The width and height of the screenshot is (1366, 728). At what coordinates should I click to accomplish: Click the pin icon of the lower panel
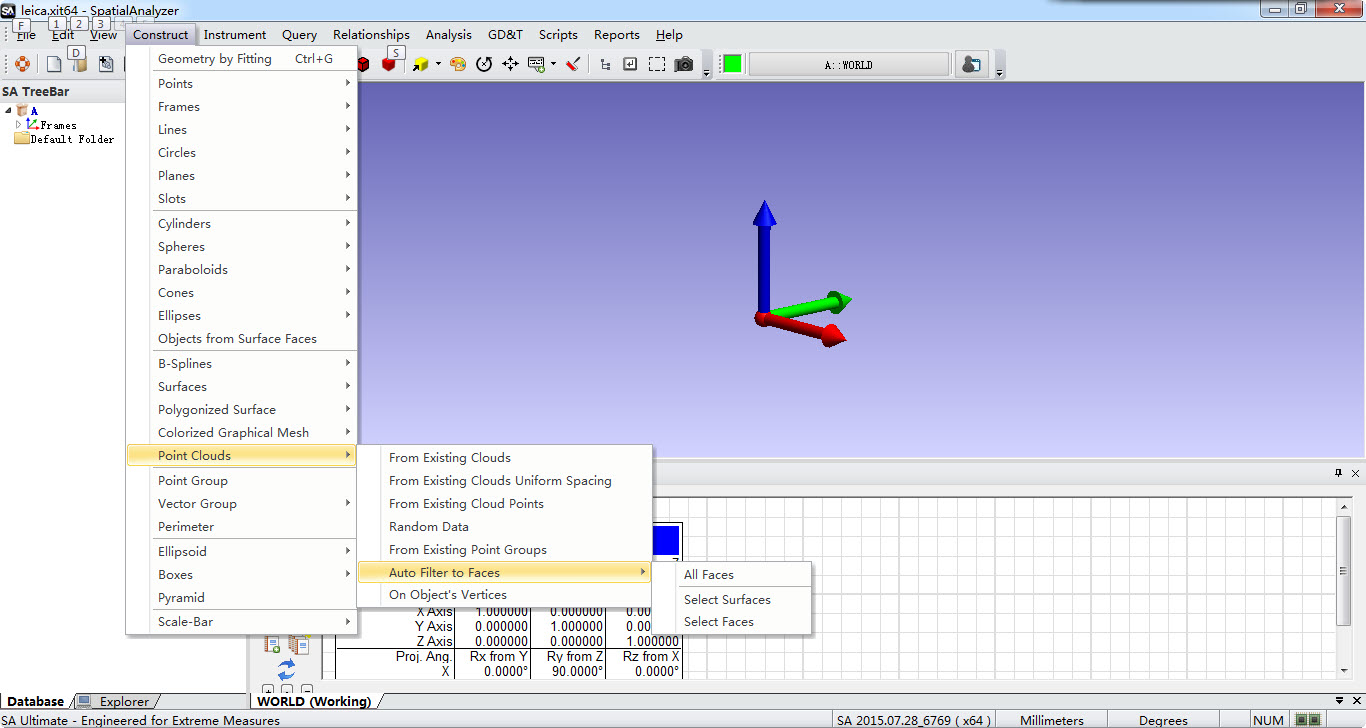[1338, 473]
